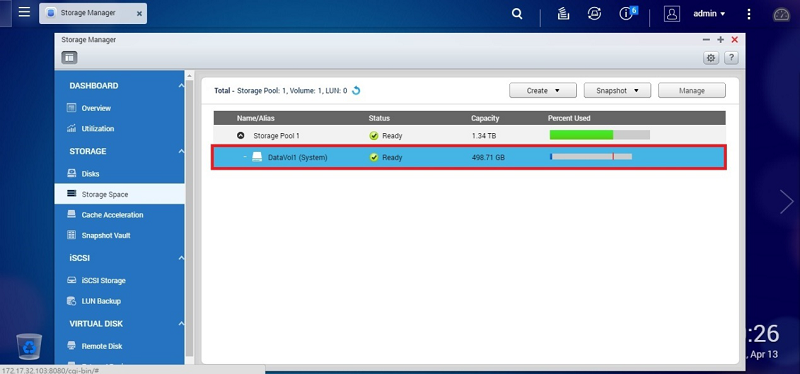
Task: Click the admin user avatar icon
Action: (x=671, y=14)
